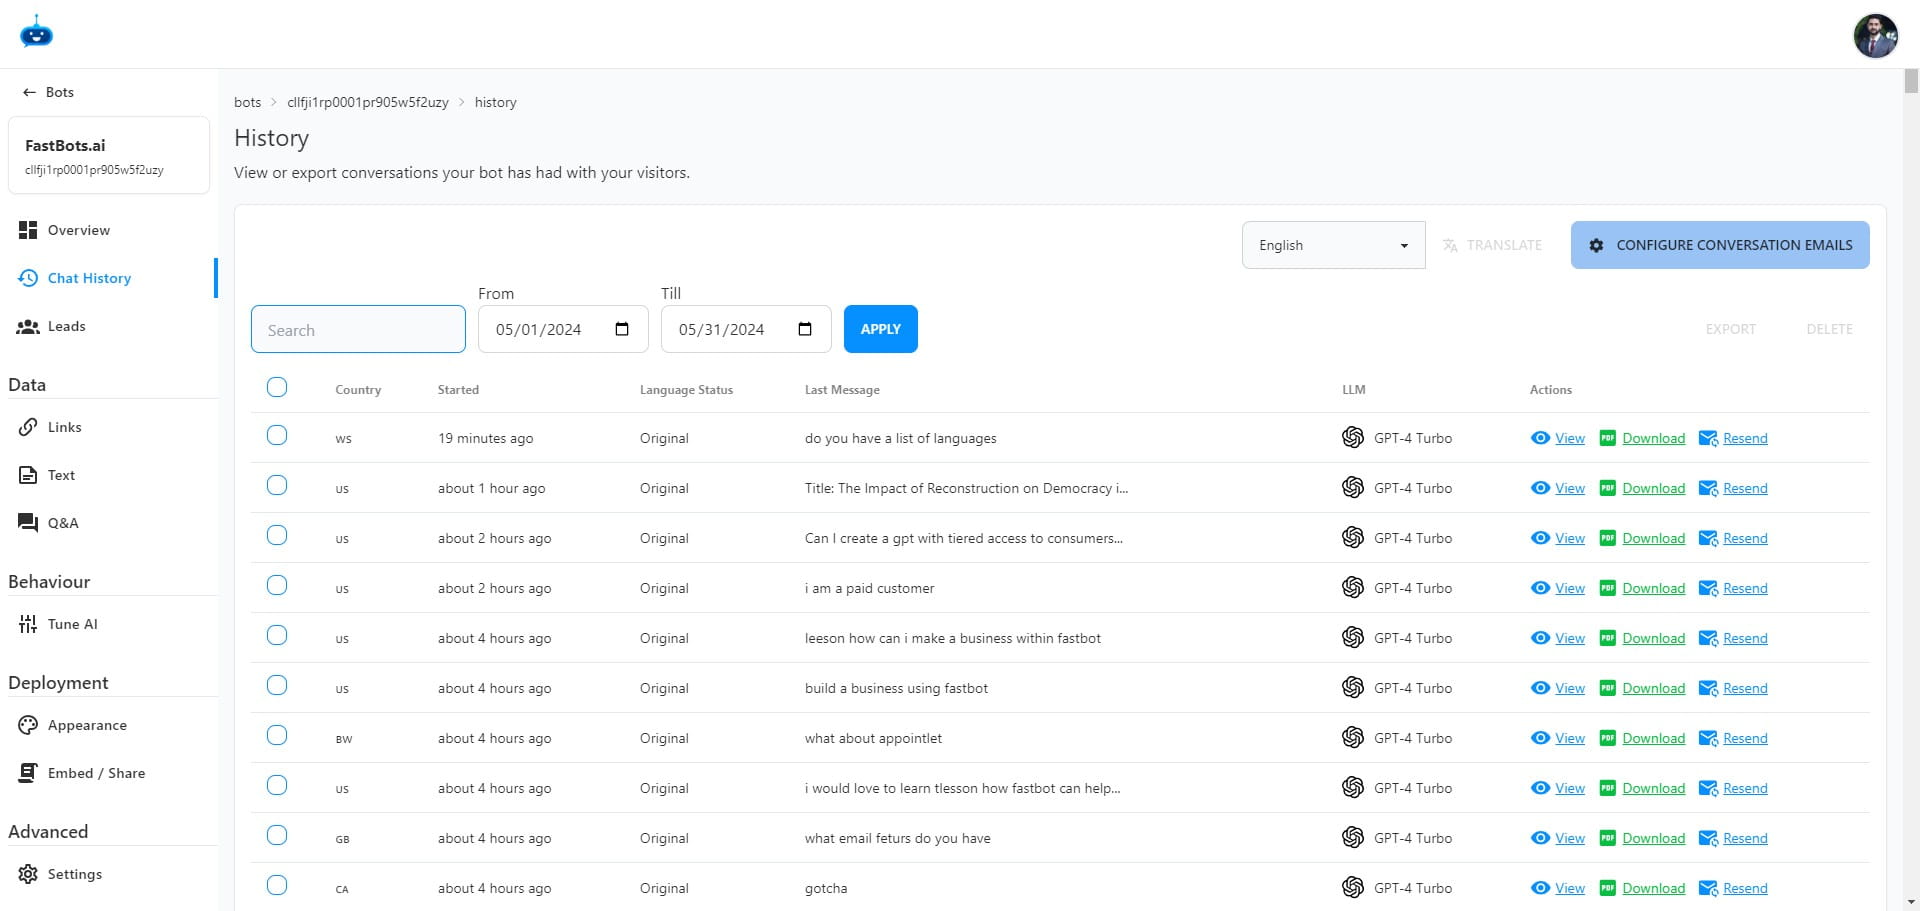Viewport: 1920px width, 911px height.
Task: Click the page scrollbar thumb
Action: click(x=1911, y=81)
